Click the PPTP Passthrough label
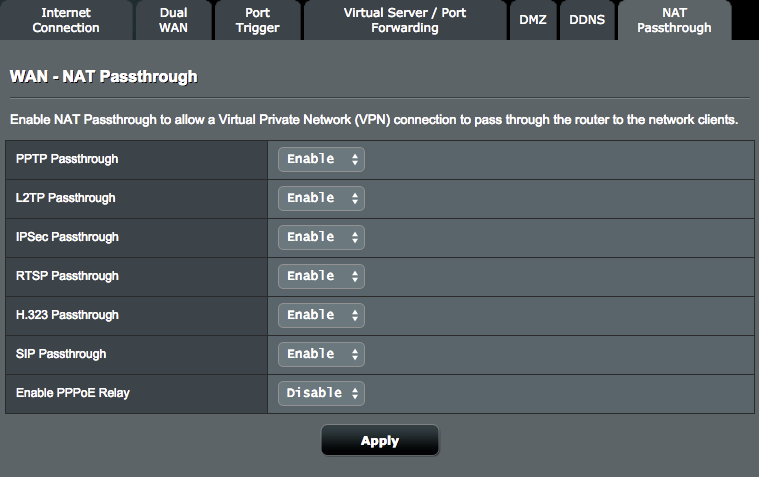The height and width of the screenshot is (477, 759). click(x=67, y=159)
